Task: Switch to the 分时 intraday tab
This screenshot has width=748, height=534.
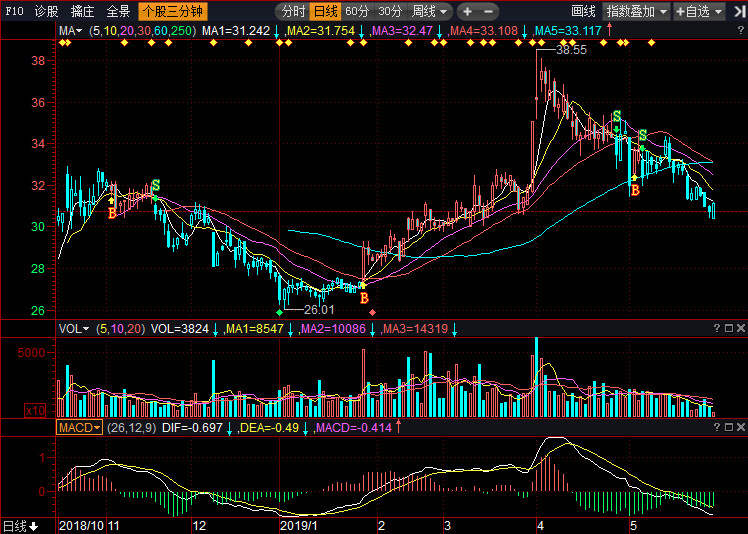Action: point(293,11)
